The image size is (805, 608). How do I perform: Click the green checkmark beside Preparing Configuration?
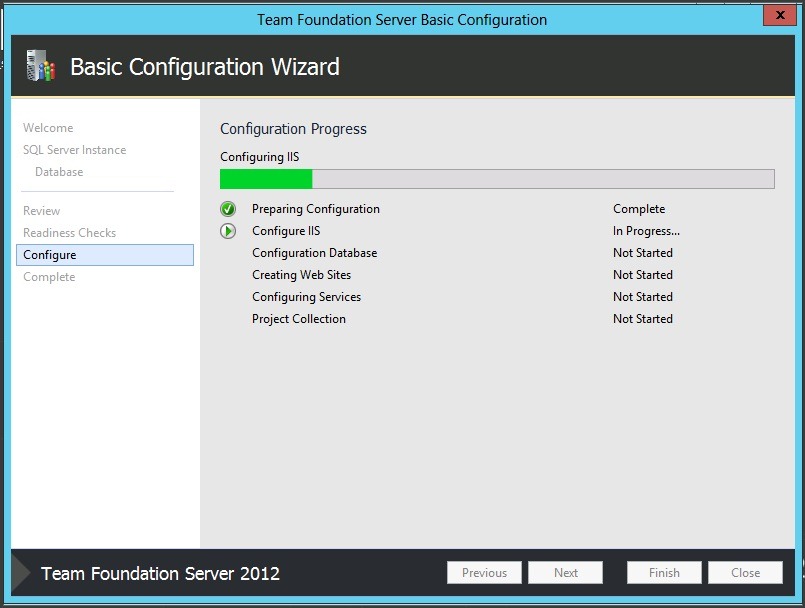point(228,209)
